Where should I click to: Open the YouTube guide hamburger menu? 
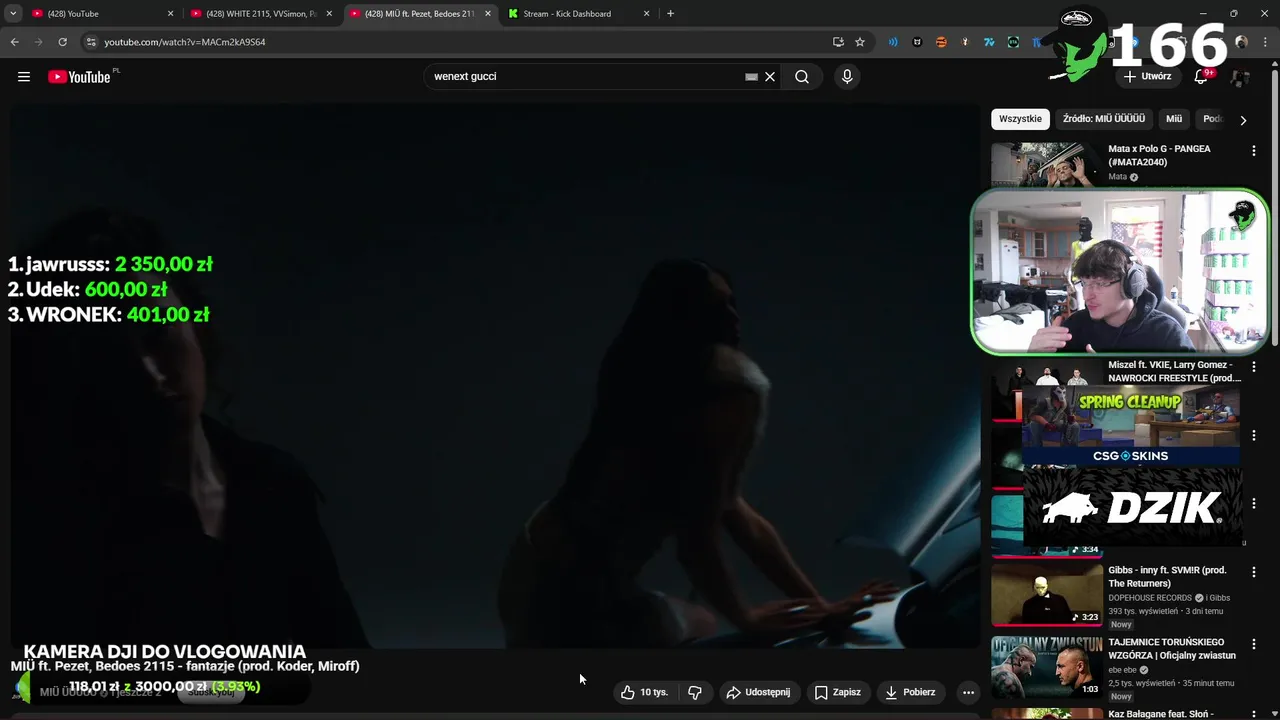click(x=24, y=77)
